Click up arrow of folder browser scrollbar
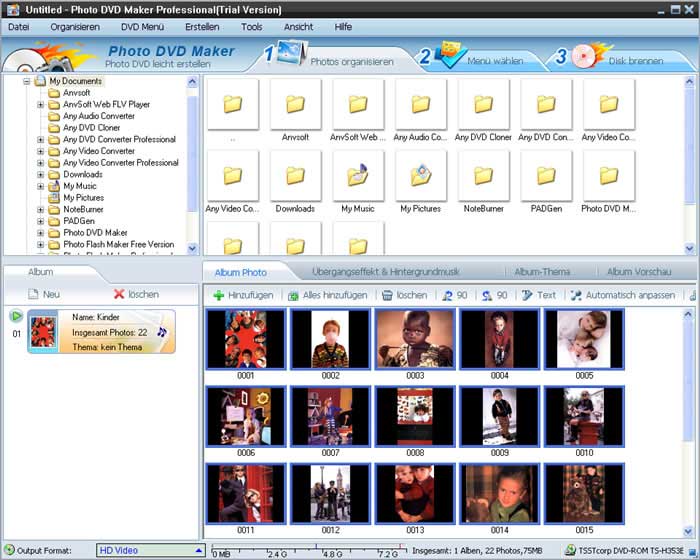This screenshot has height=560, width=700. (689, 82)
